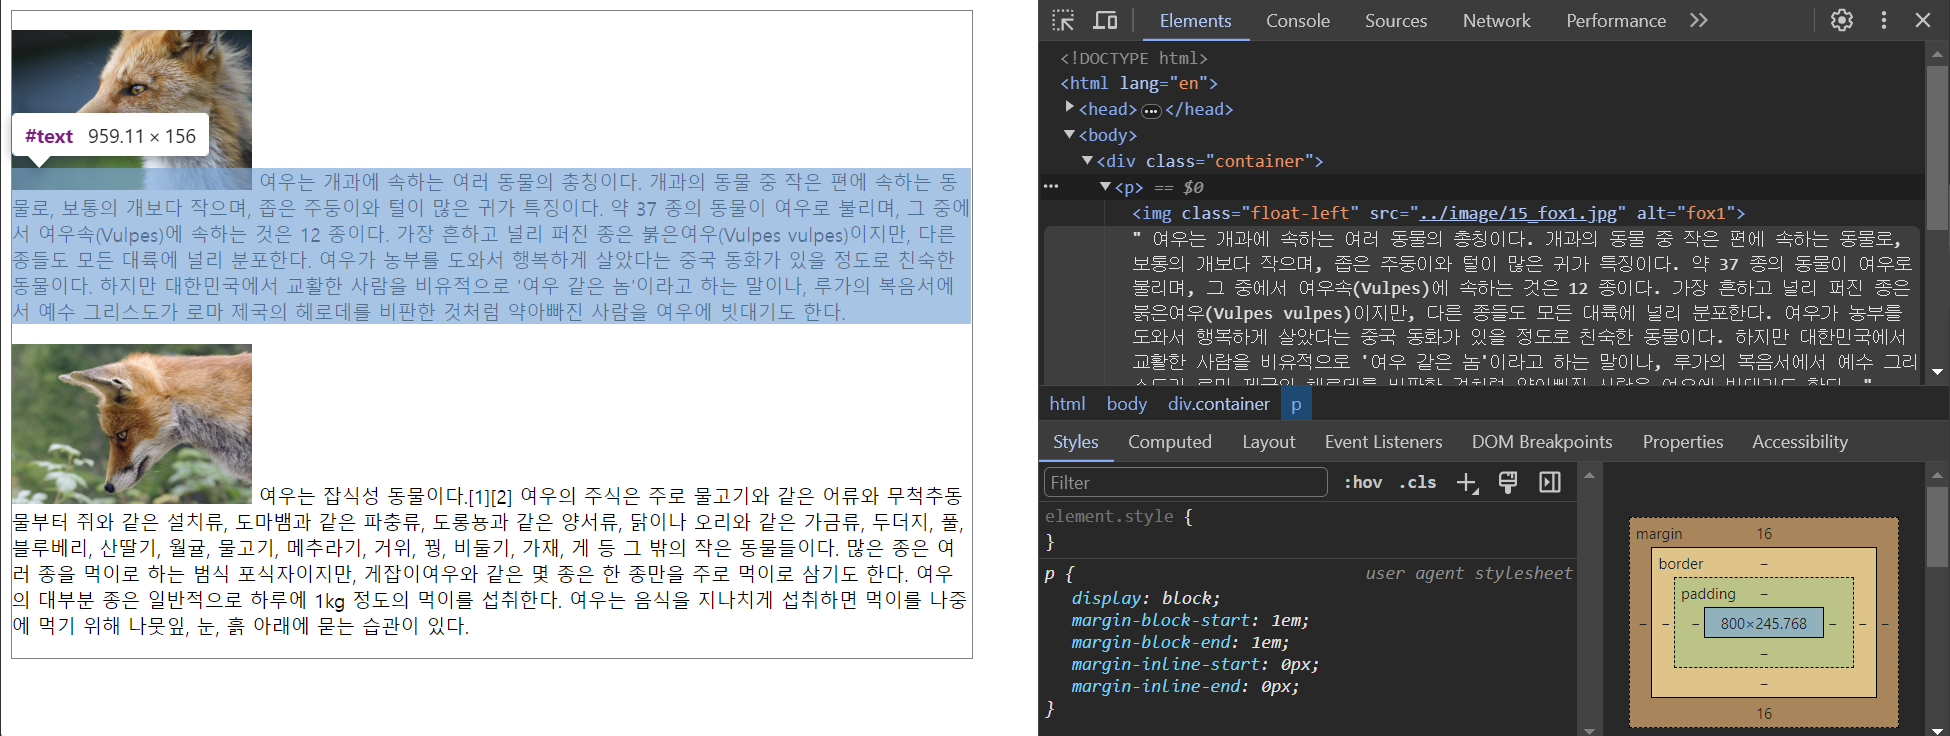Viewport: 1950px width, 736px height.
Task: Click the div.container breadcrumb
Action: [x=1218, y=404]
